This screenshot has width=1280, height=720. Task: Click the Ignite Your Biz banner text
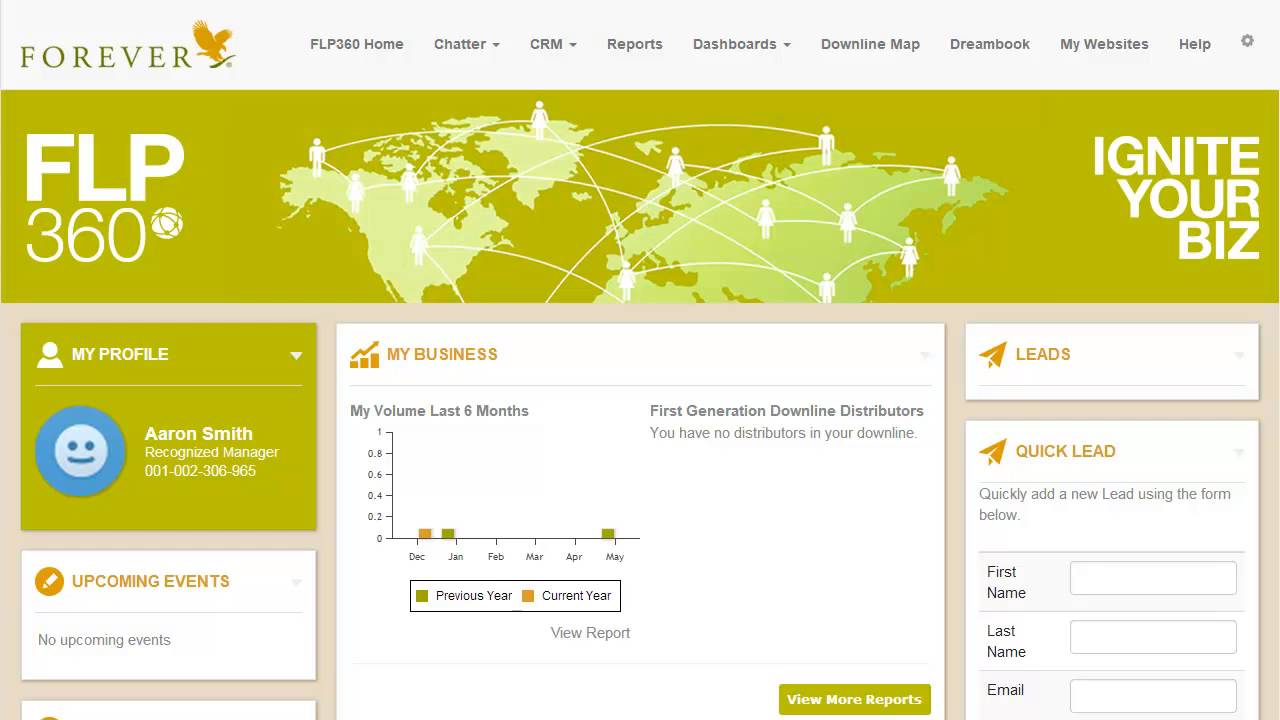[1176, 198]
